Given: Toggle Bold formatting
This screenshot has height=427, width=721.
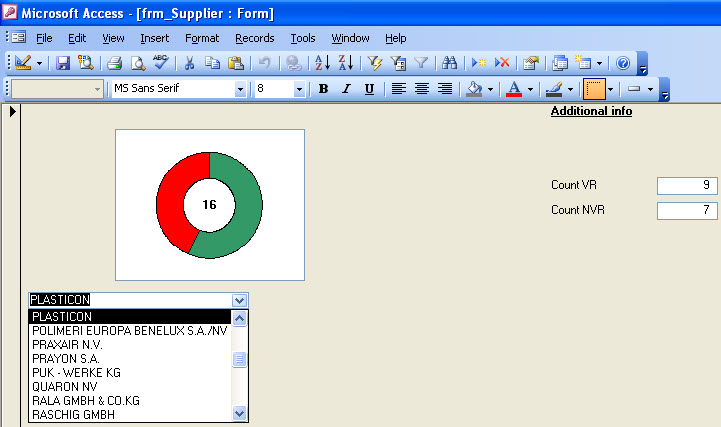Looking at the screenshot, I should [x=323, y=89].
